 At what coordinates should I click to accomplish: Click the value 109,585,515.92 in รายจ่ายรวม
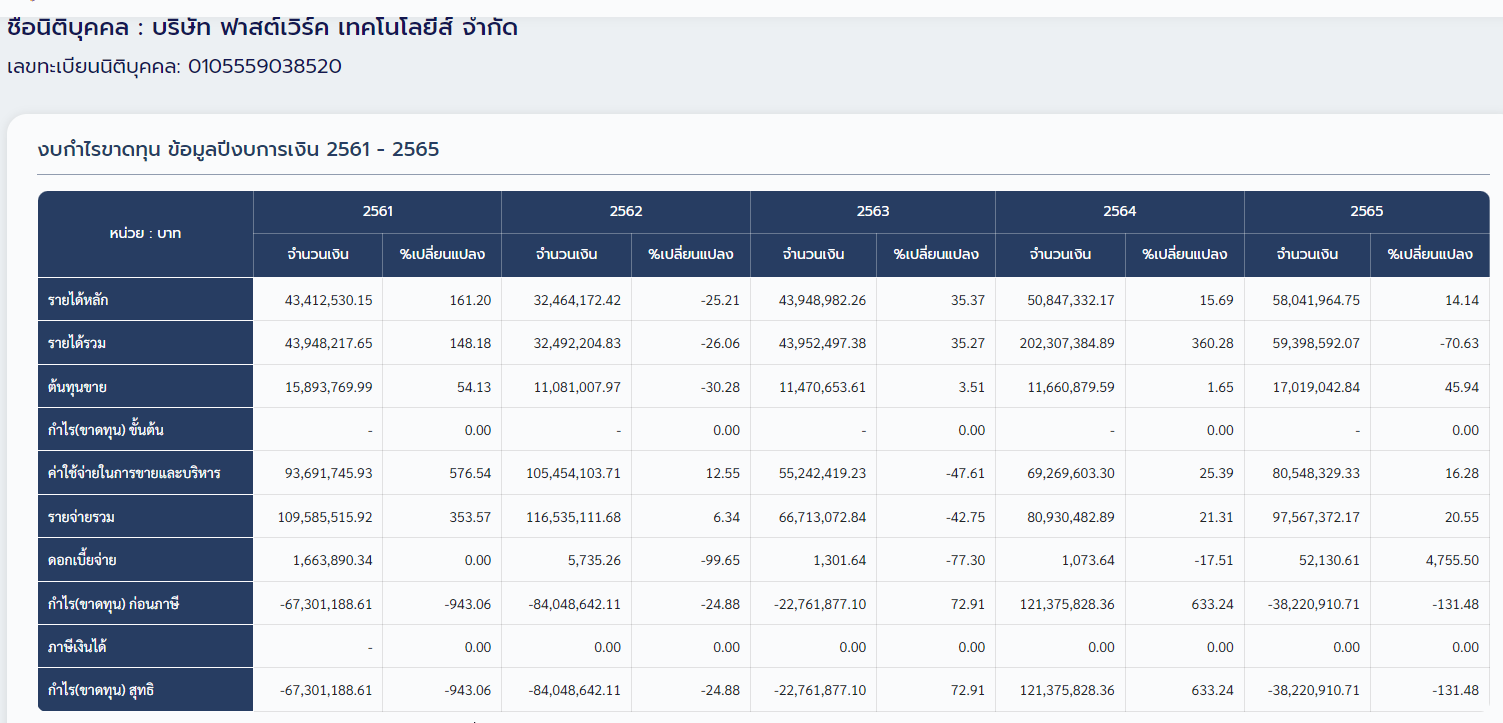(x=325, y=517)
